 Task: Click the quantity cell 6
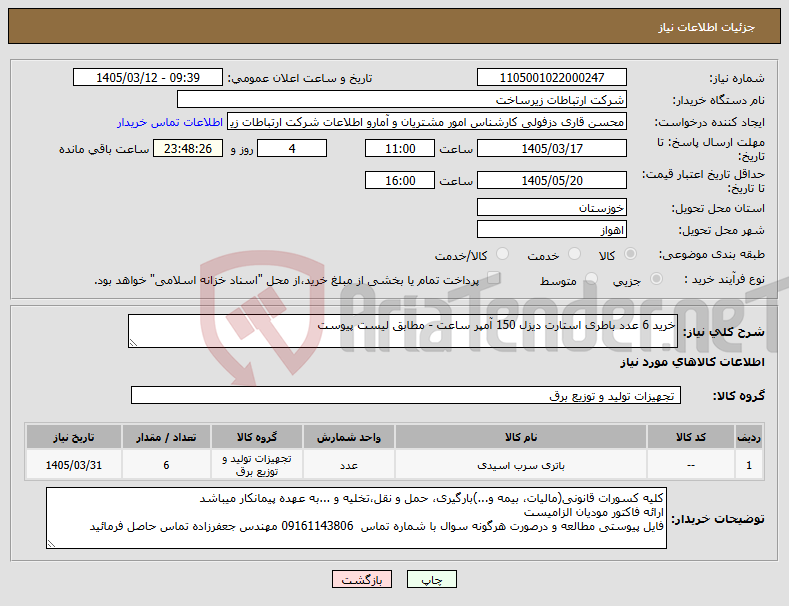click(166, 465)
